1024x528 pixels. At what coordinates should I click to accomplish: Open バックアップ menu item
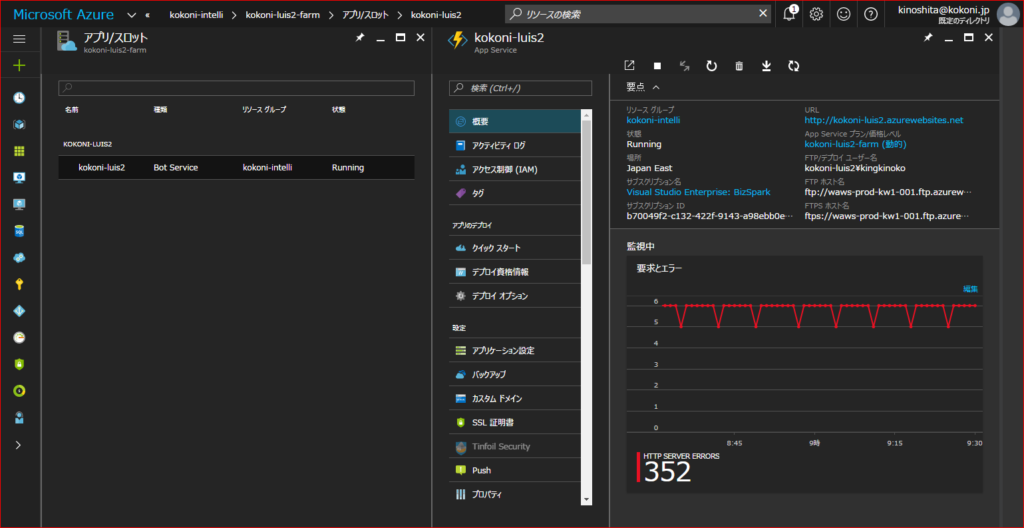[x=515, y=375]
